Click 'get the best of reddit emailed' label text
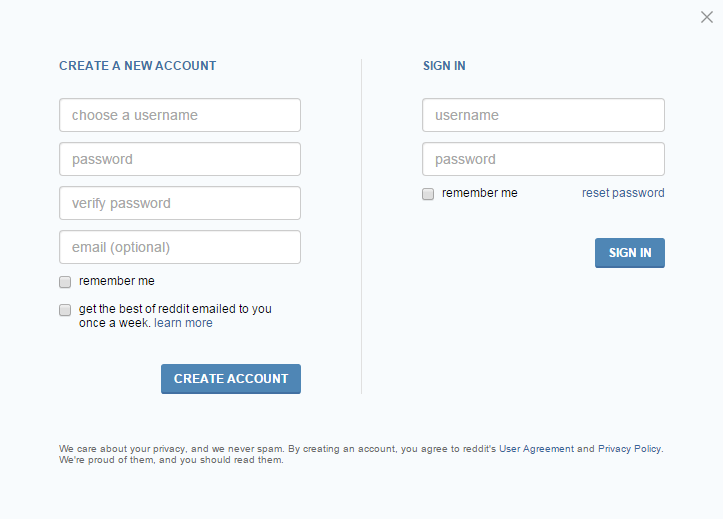 click(x=175, y=309)
